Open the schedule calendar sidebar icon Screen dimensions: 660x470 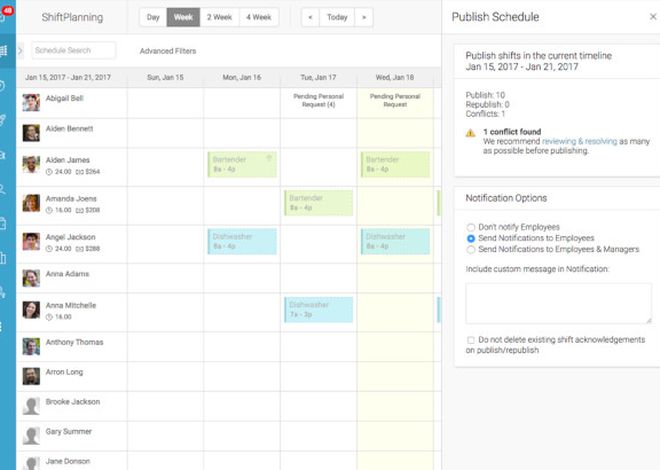pos(6,50)
